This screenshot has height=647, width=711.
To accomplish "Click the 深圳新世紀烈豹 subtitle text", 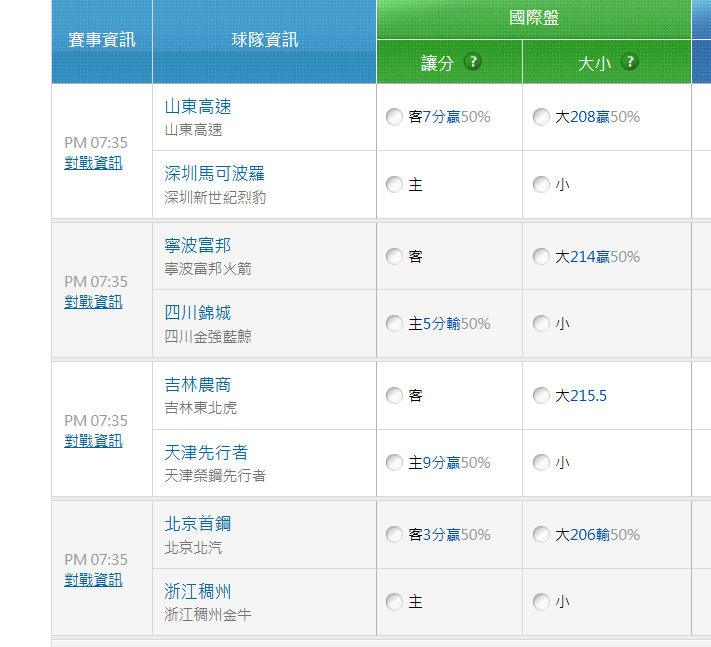I will pyautogui.click(x=215, y=198).
